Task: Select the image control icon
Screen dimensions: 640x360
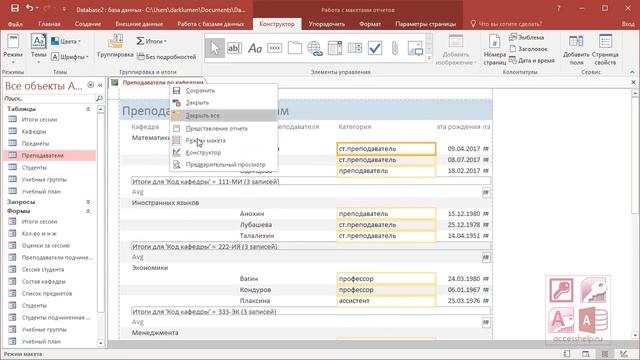Action: [x=415, y=48]
